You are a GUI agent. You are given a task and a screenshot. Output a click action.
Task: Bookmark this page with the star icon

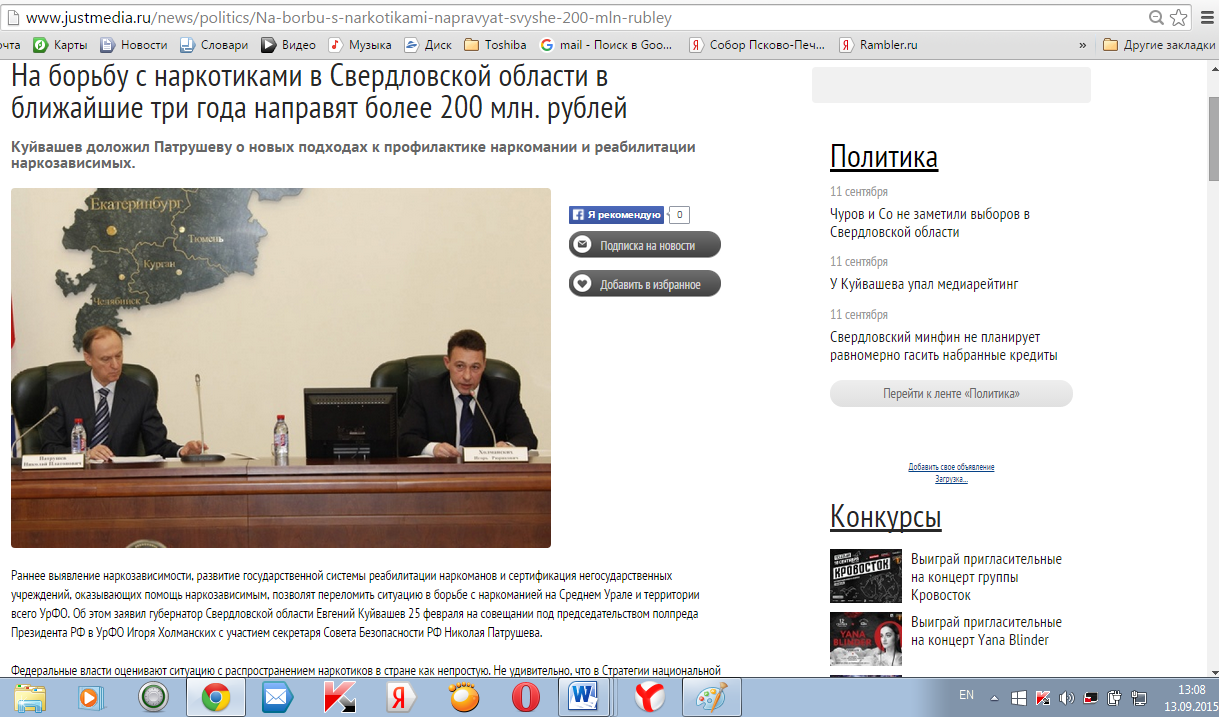click(1179, 17)
